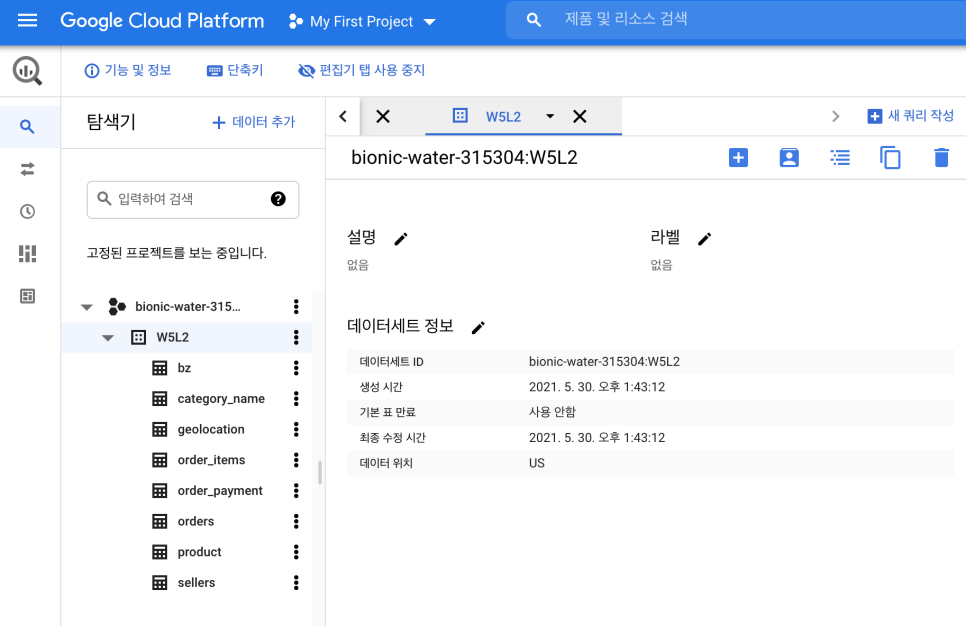Select the W5L2 dataset row
This screenshot has width=966, height=626.
coord(187,337)
